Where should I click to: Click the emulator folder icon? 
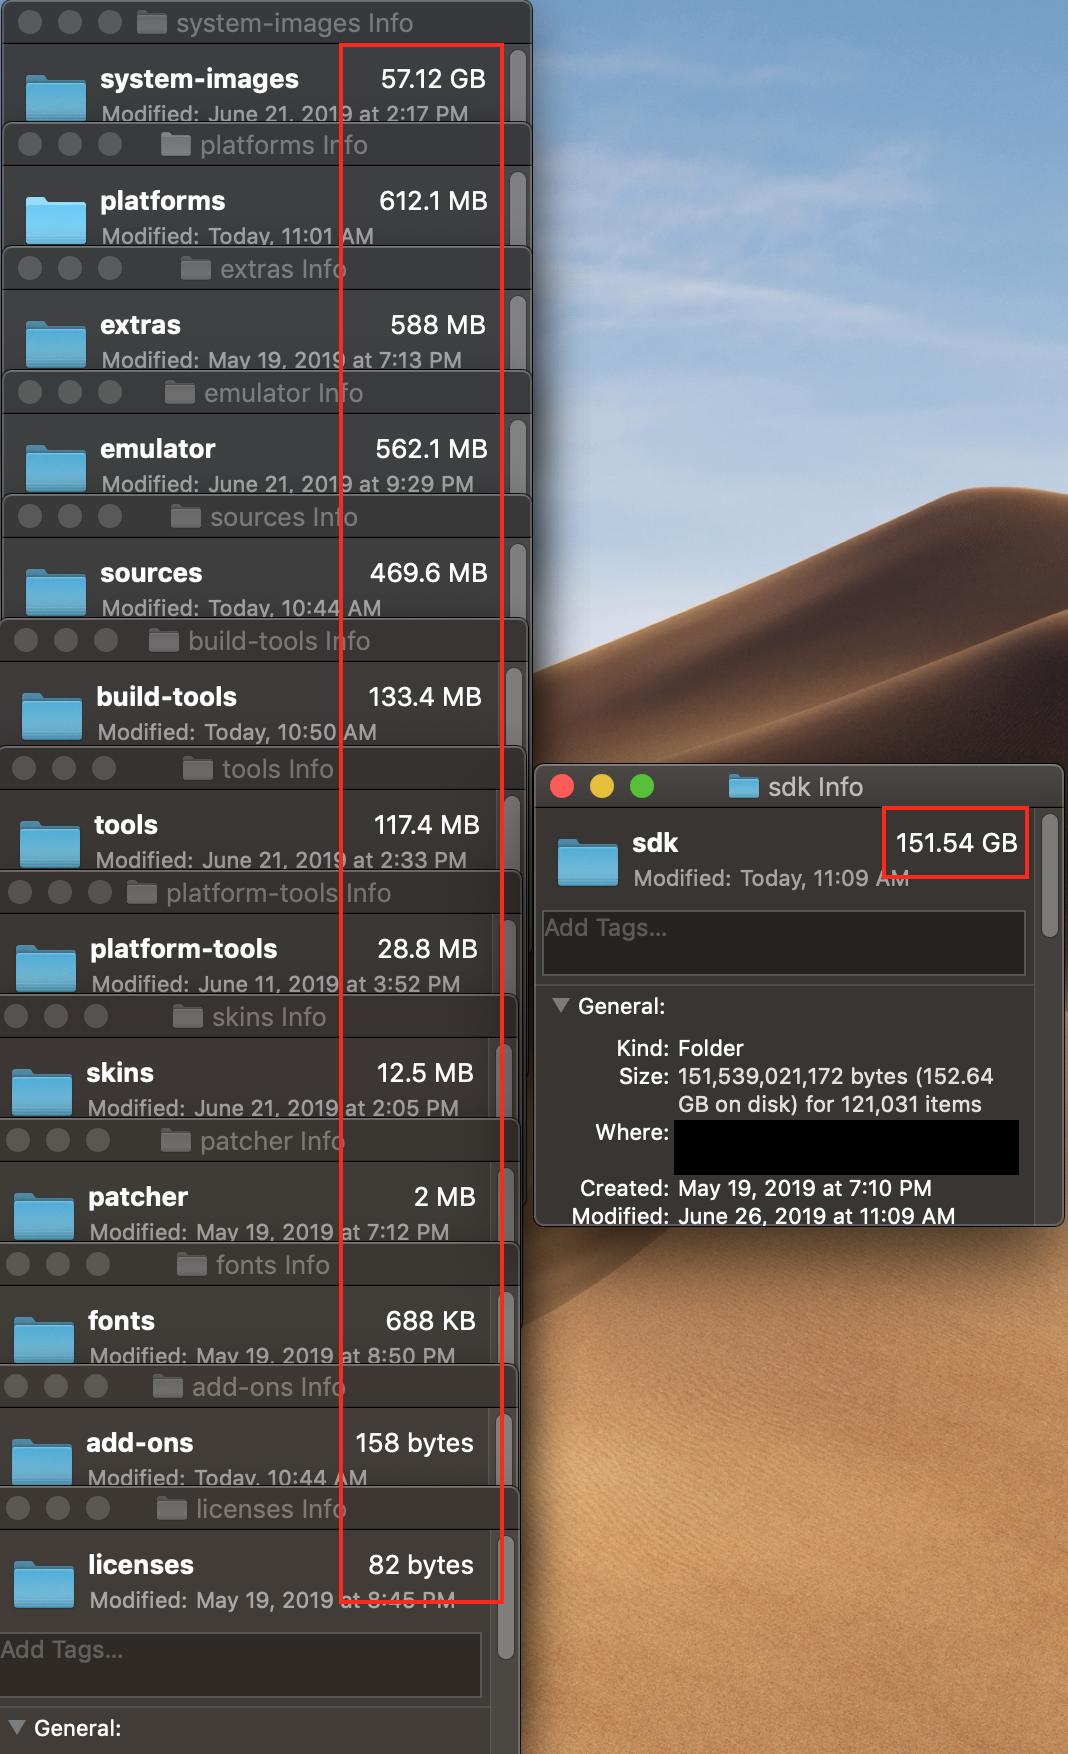point(56,468)
